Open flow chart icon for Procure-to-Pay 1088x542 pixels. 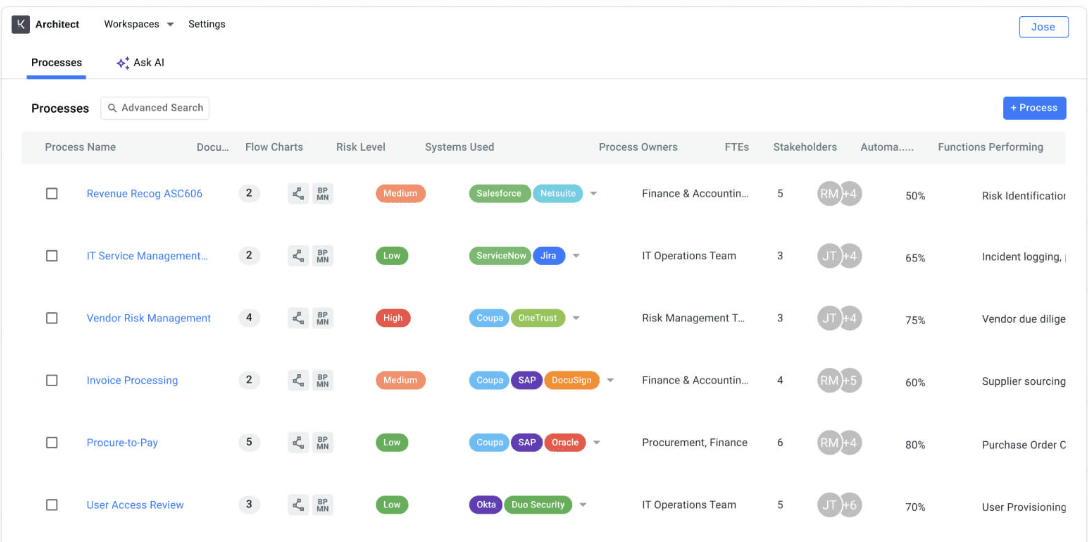(298, 443)
